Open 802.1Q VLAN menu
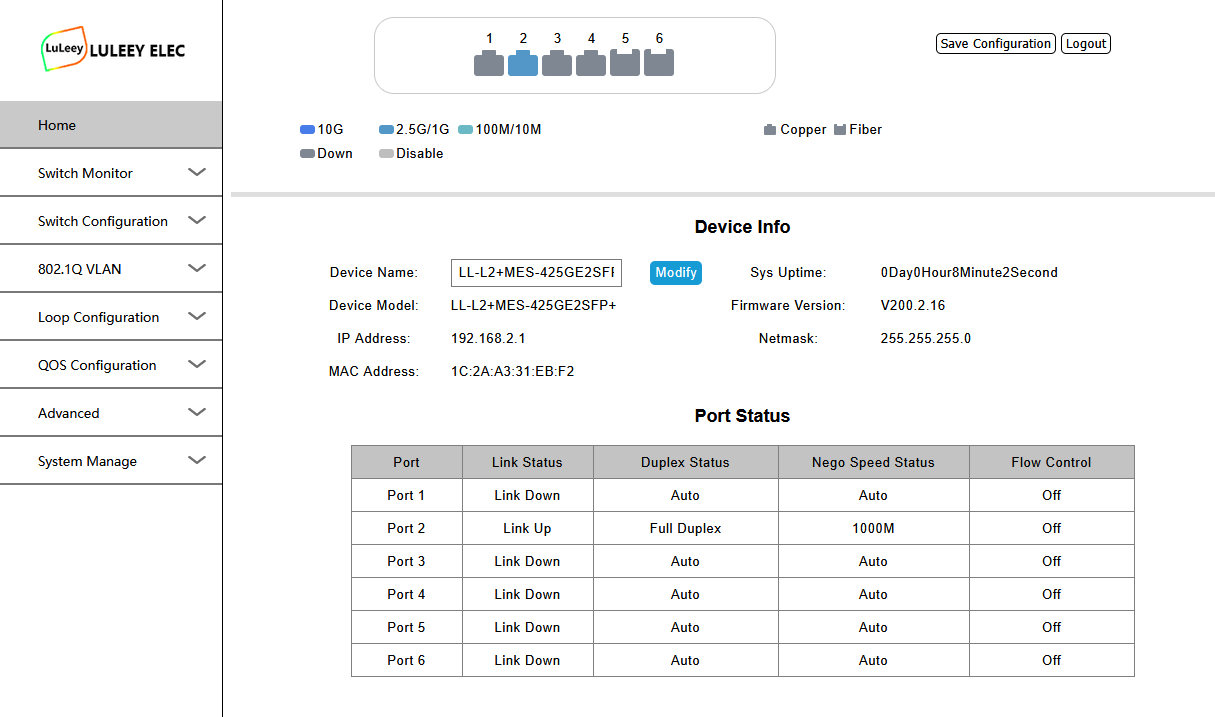The image size is (1215, 717). coord(111,269)
